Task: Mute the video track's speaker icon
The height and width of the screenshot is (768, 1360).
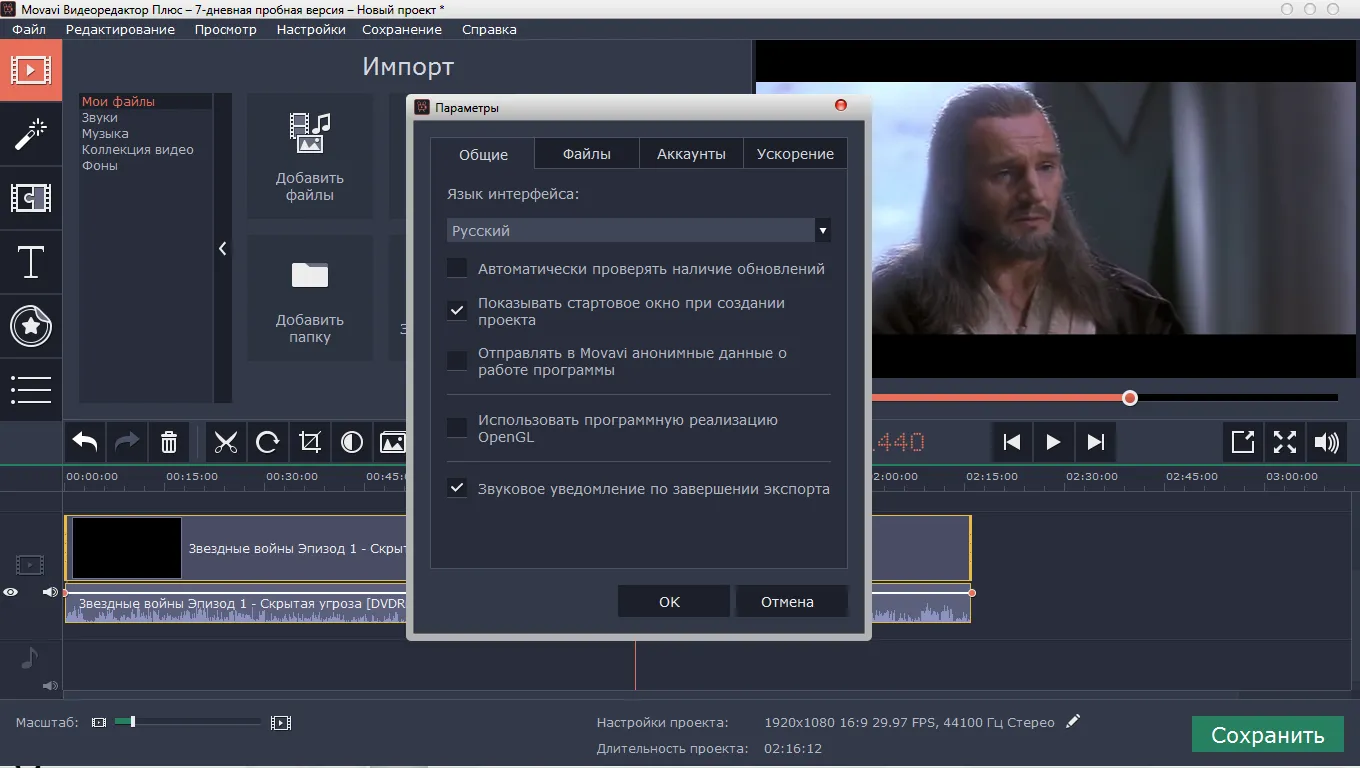Action: click(50, 592)
